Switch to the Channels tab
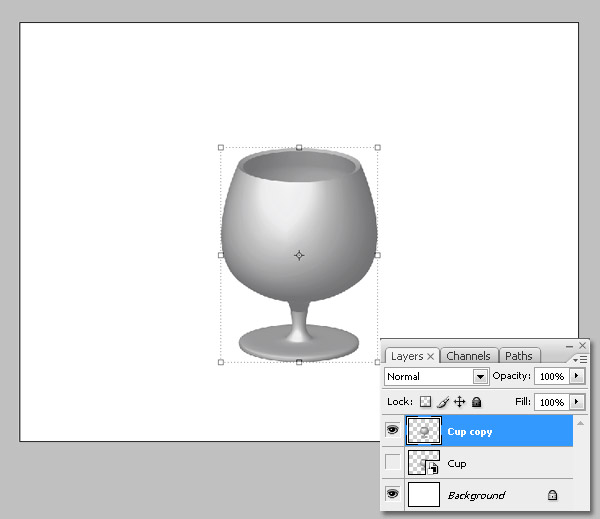Image resolution: width=600 pixels, height=519 pixels. pyautogui.click(x=469, y=356)
